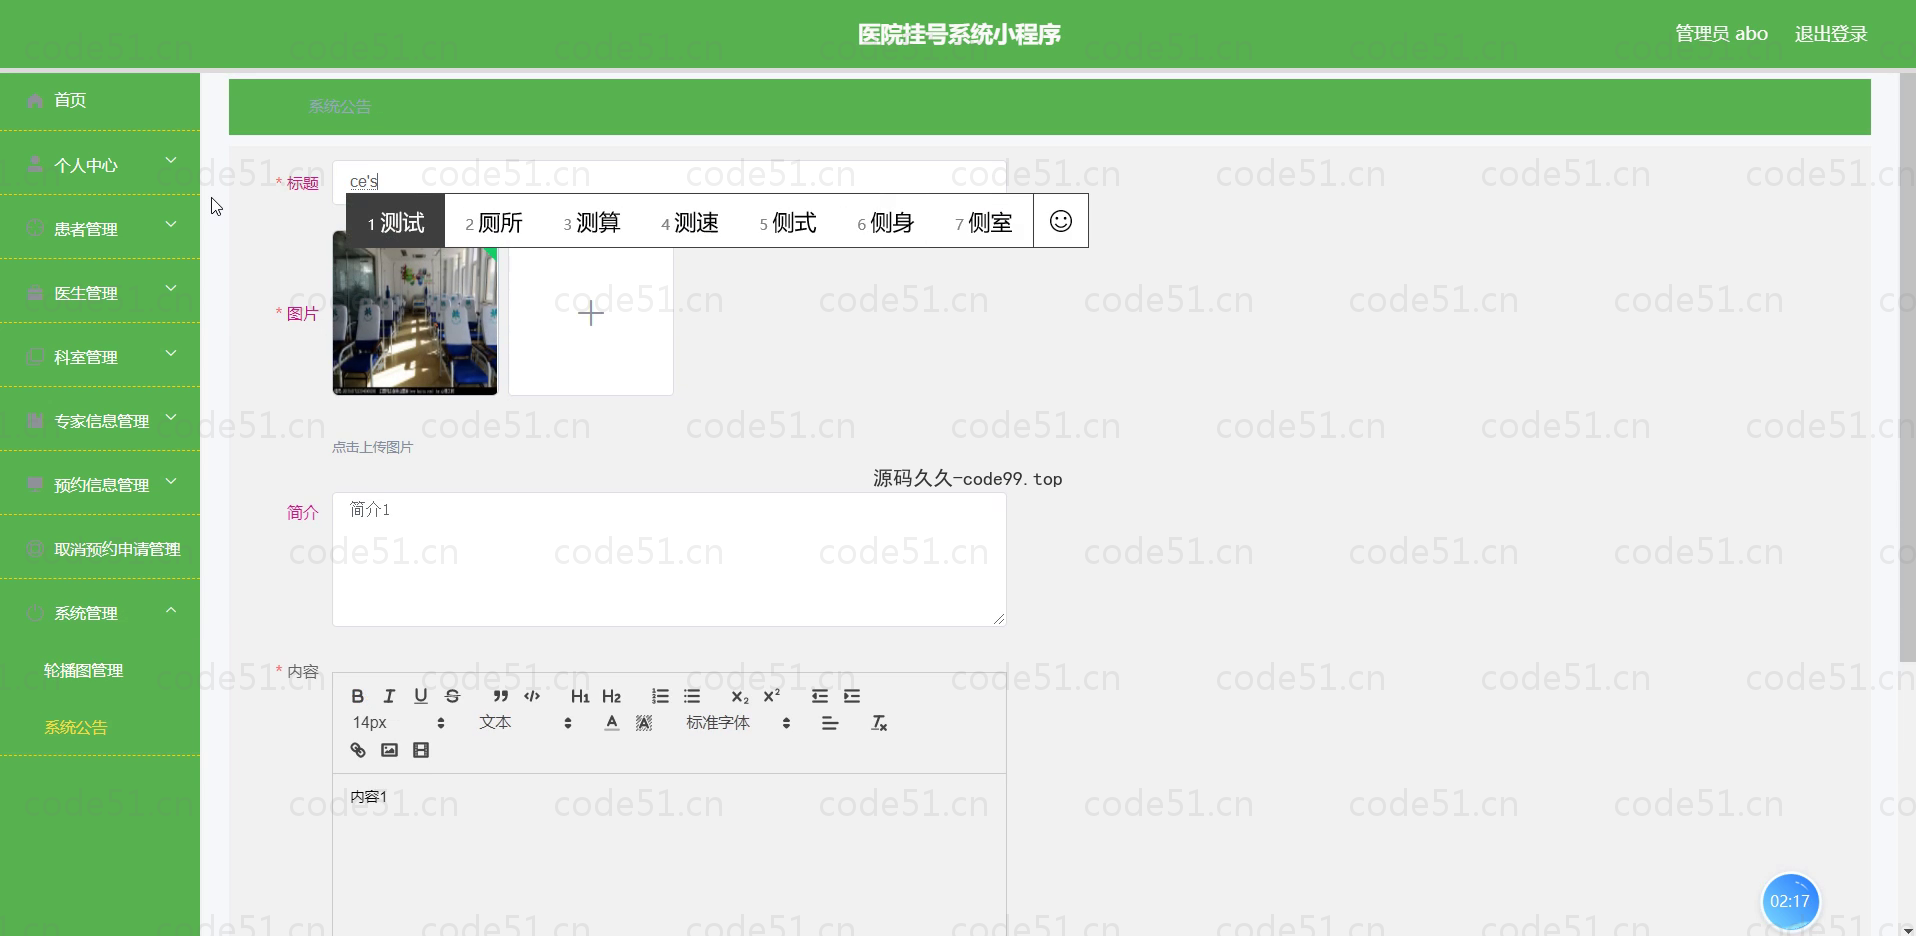
Task: Open the emoji panel in the IME bar
Action: tap(1061, 221)
